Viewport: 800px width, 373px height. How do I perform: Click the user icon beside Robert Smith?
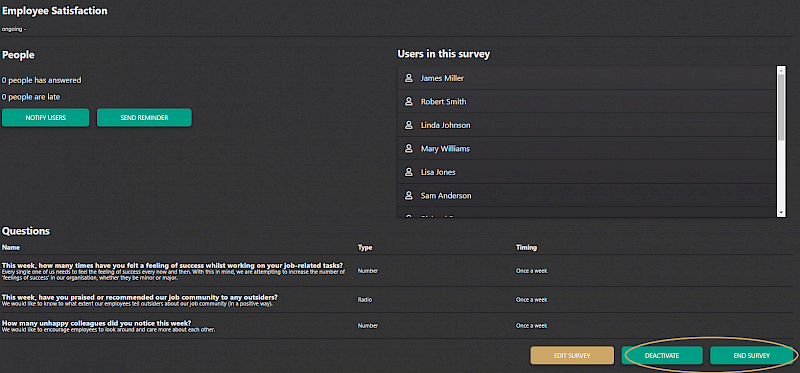tap(408, 102)
